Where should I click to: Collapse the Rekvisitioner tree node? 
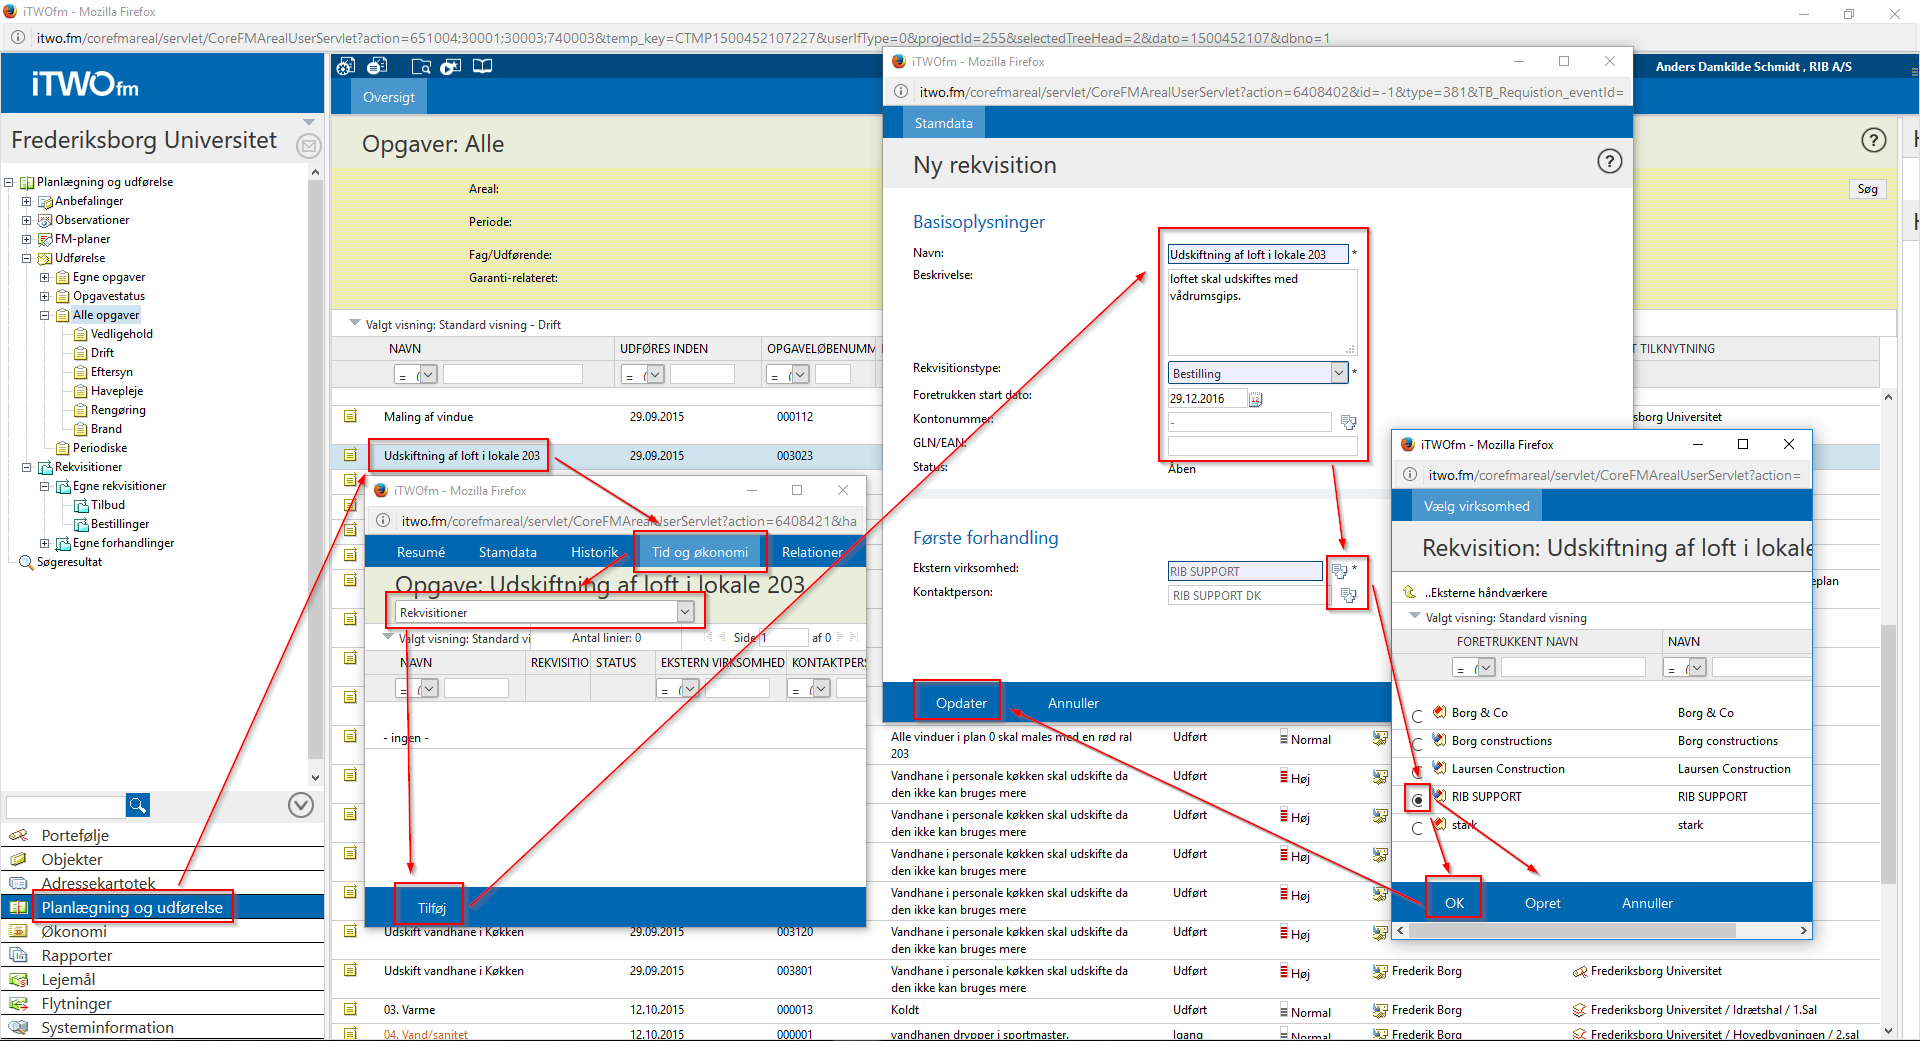click(x=27, y=467)
